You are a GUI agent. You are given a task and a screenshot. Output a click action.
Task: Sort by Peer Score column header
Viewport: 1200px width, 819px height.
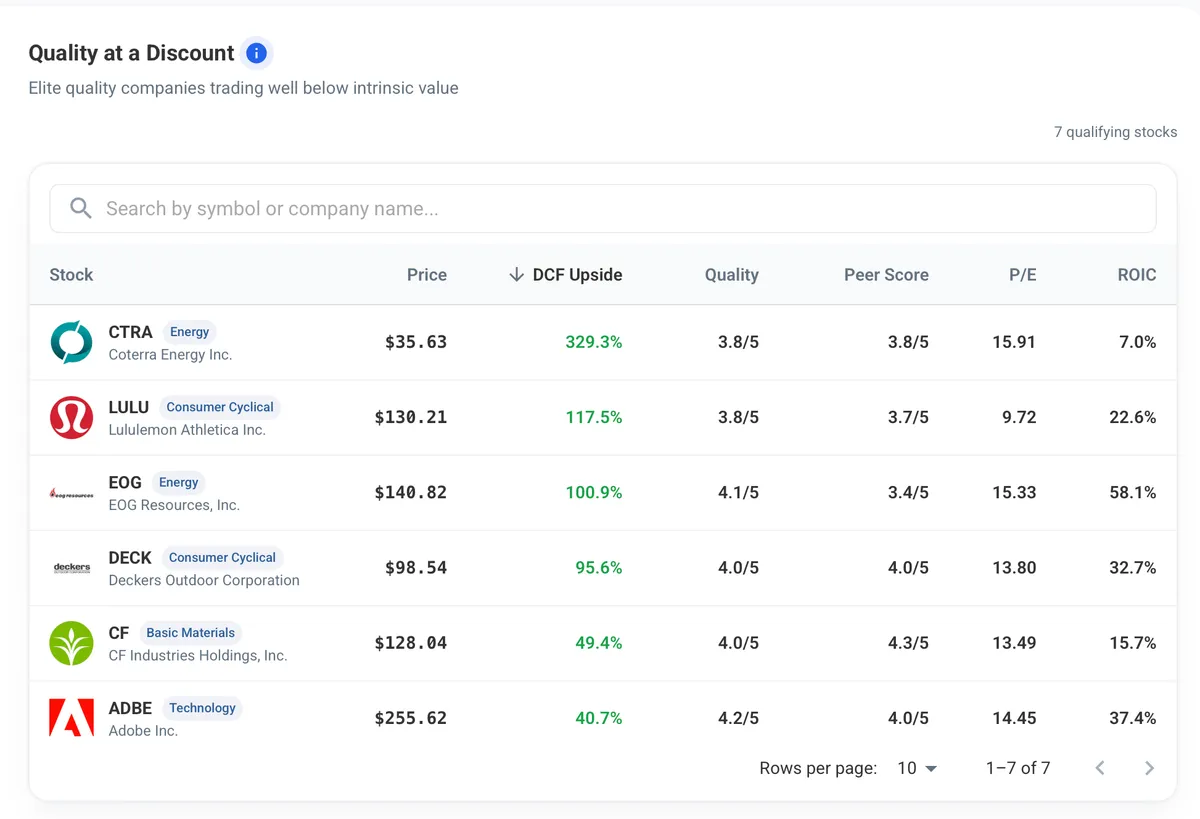[886, 275]
